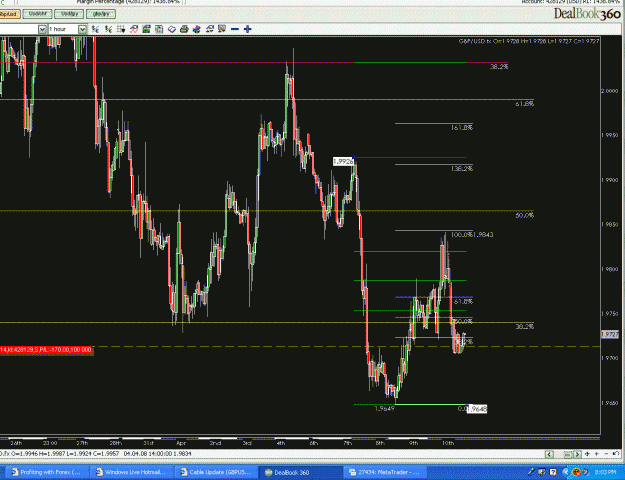The image size is (625, 480).
Task: Switch to the orange Gbpusd chart tab
Action: [9, 14]
